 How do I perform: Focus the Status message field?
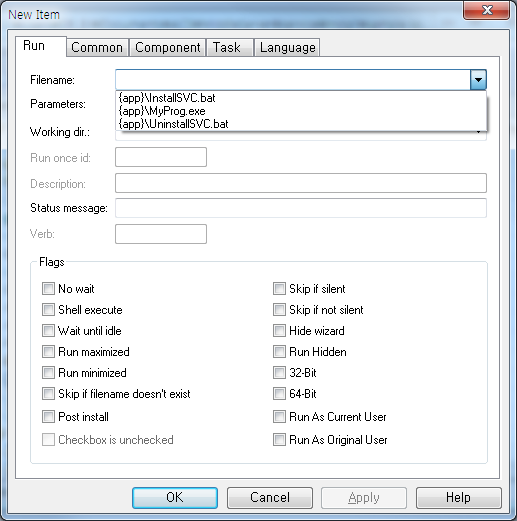click(x=301, y=208)
